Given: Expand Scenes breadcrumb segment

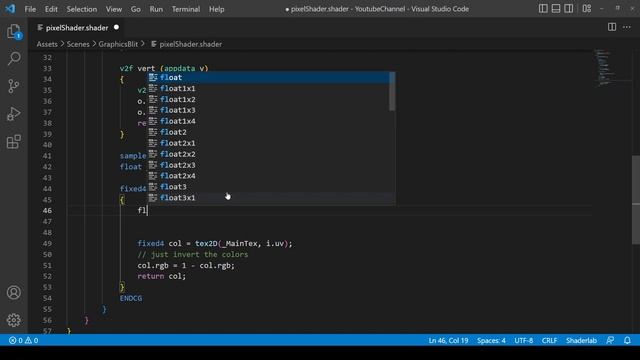Looking at the screenshot, I should point(78,44).
